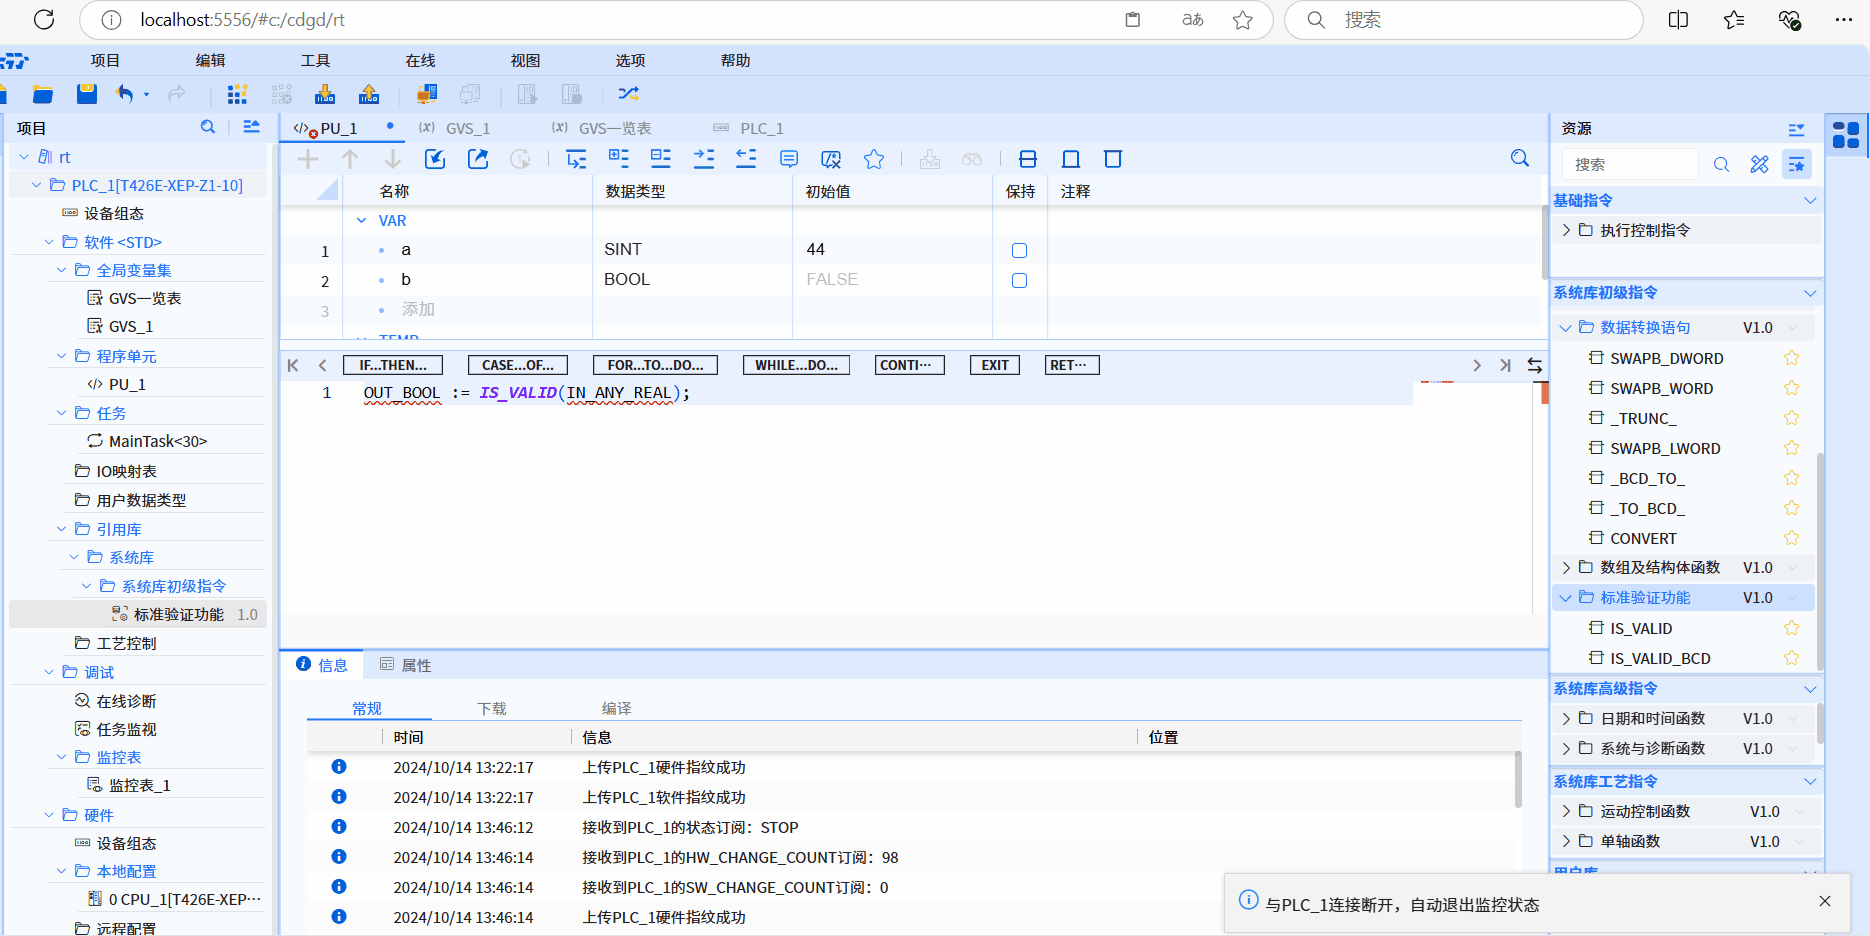Switch to the GVS_1 tab

[x=467, y=129]
